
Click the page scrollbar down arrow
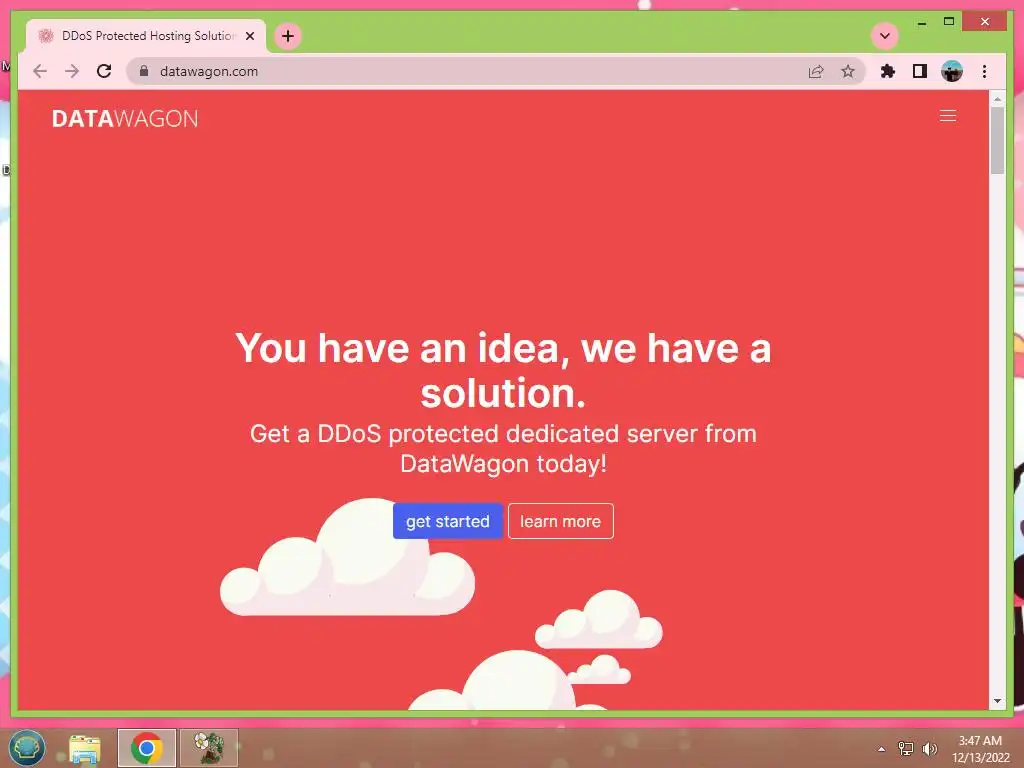pyautogui.click(x=997, y=701)
